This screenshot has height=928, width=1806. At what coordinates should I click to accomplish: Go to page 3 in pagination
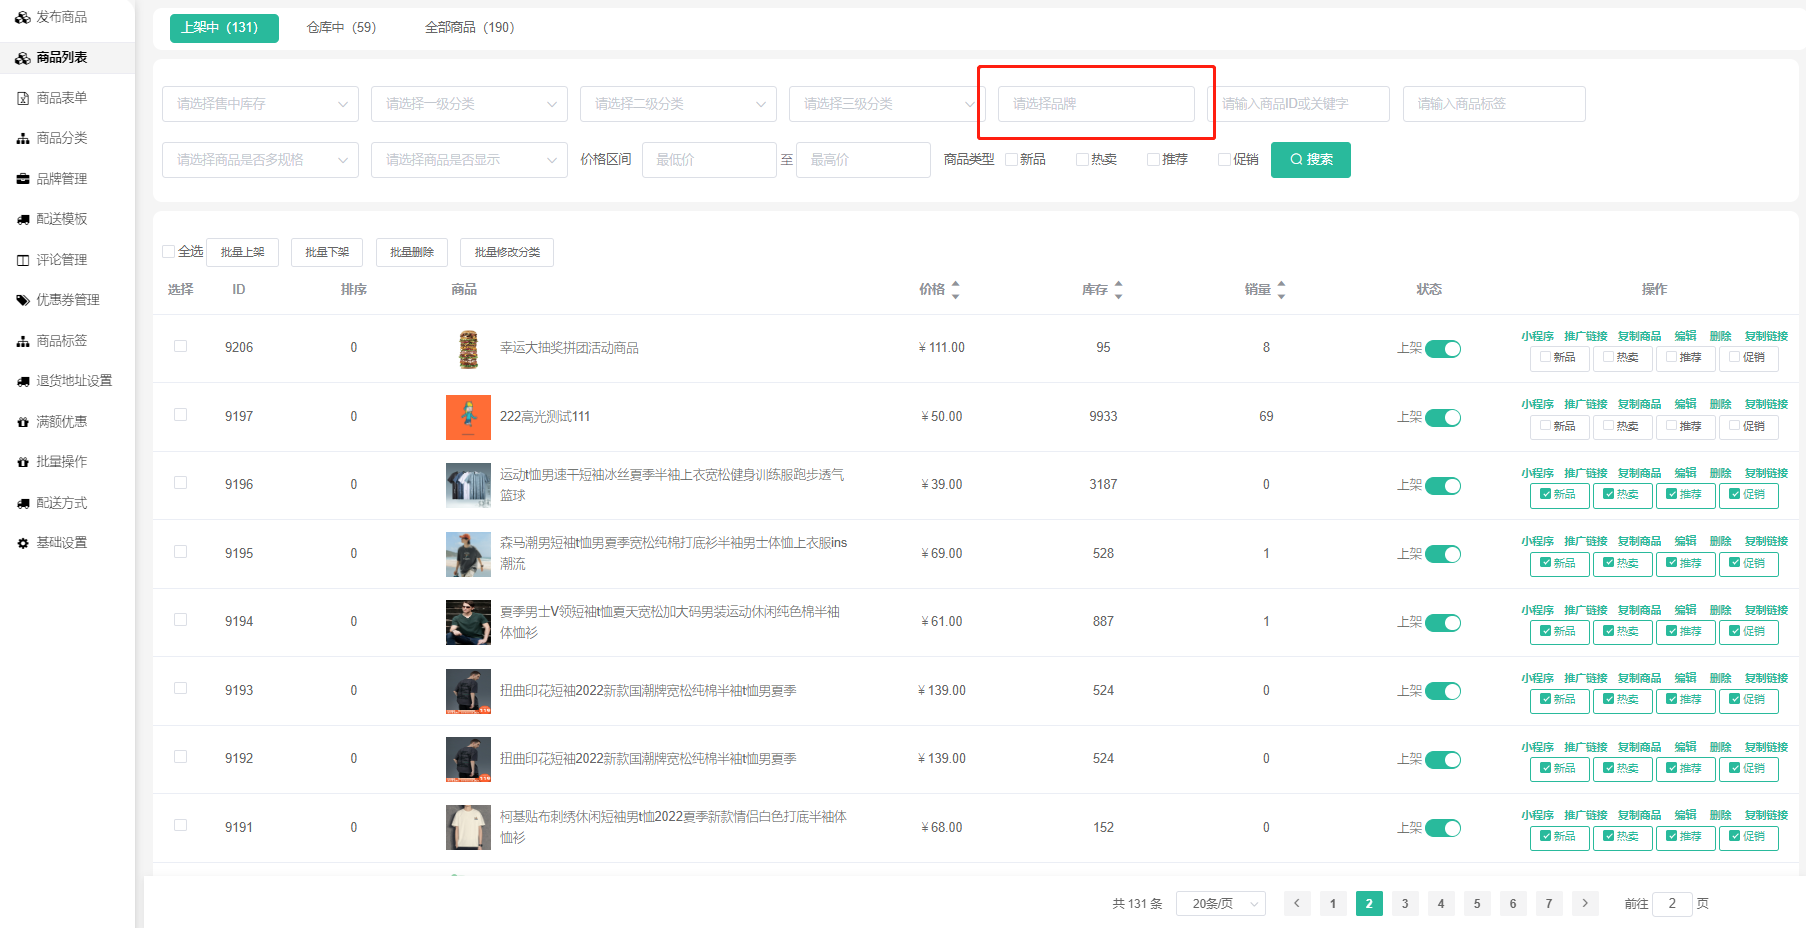point(1404,904)
